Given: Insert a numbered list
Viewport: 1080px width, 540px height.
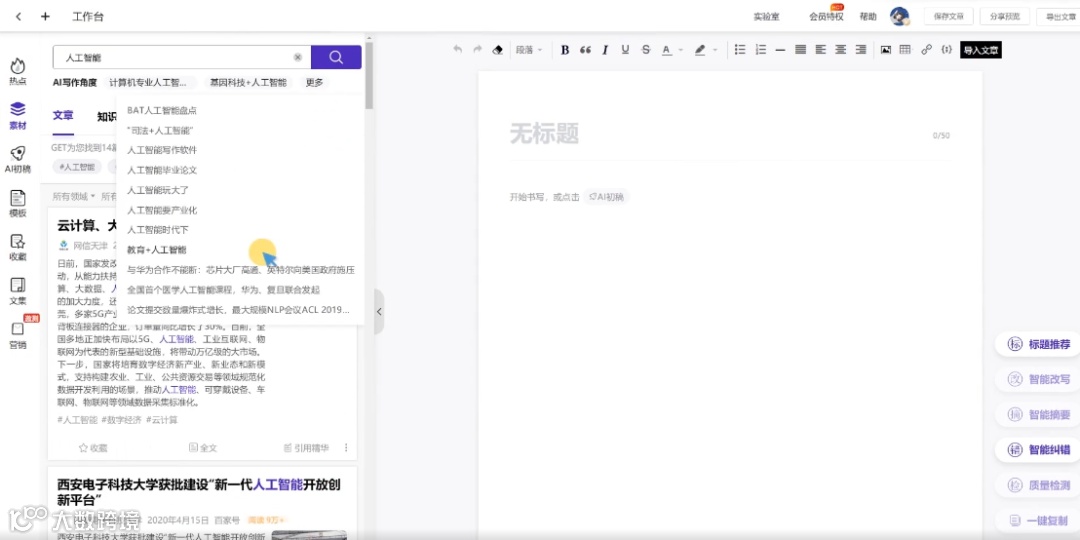Looking at the screenshot, I should tap(760, 50).
